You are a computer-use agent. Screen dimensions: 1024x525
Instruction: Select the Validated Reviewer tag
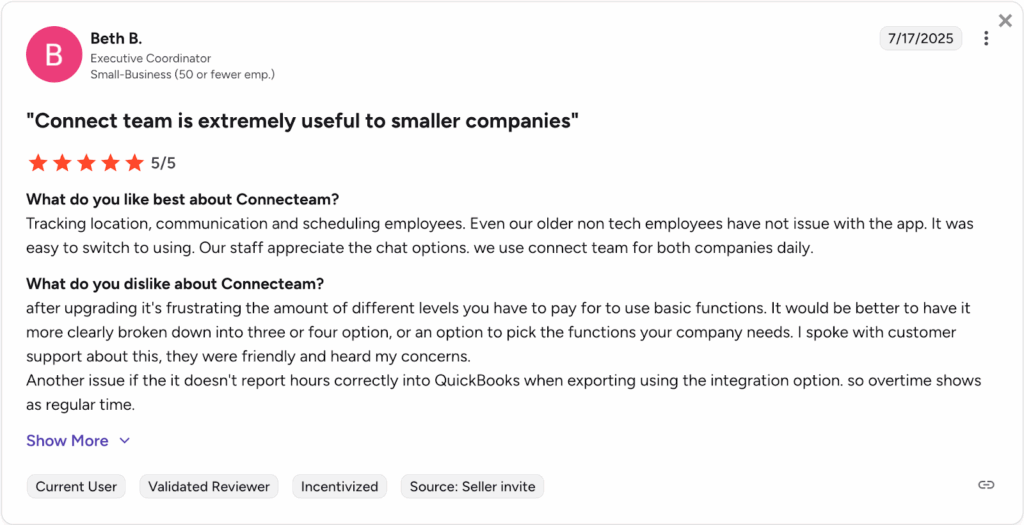coord(209,487)
